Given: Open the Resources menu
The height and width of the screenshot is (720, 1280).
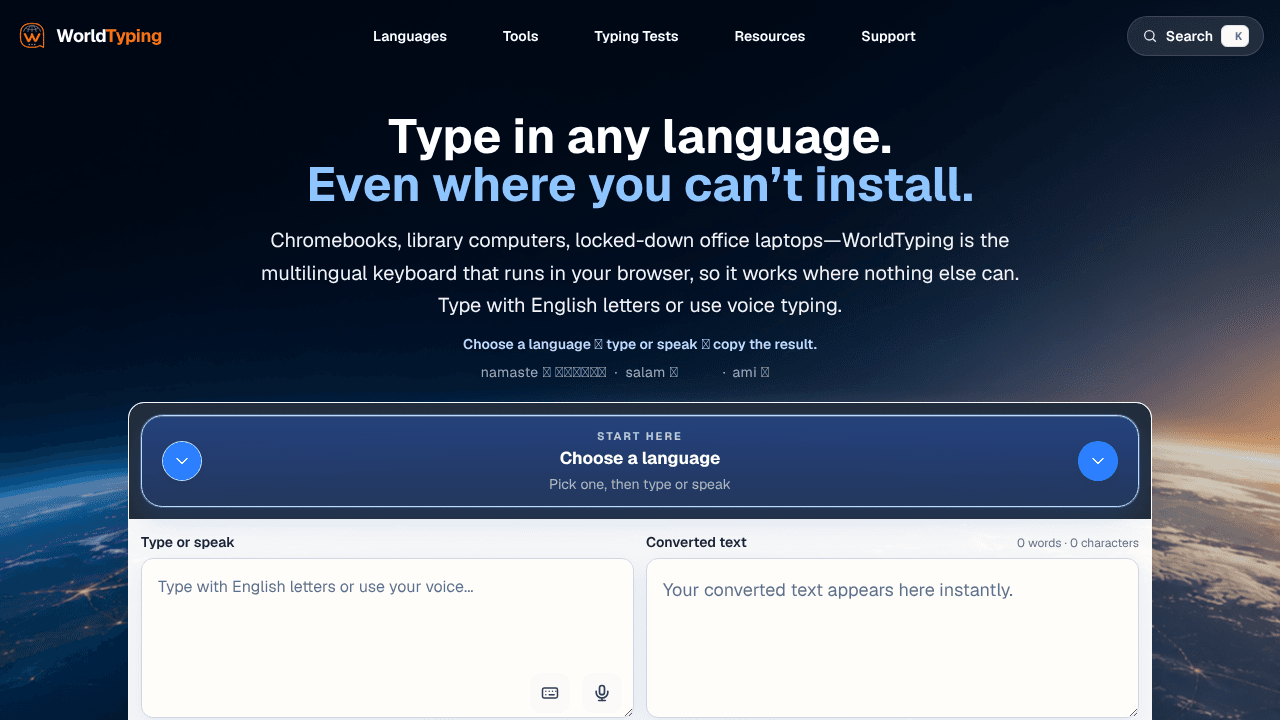Looking at the screenshot, I should pos(770,36).
